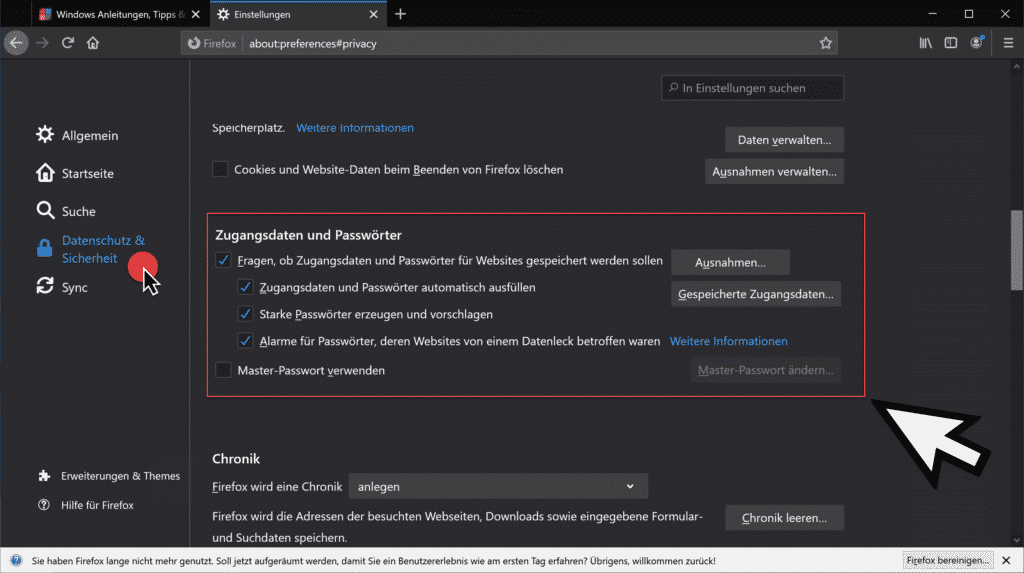Select the Einstellungen tab
1024x573 pixels.
(x=298, y=14)
